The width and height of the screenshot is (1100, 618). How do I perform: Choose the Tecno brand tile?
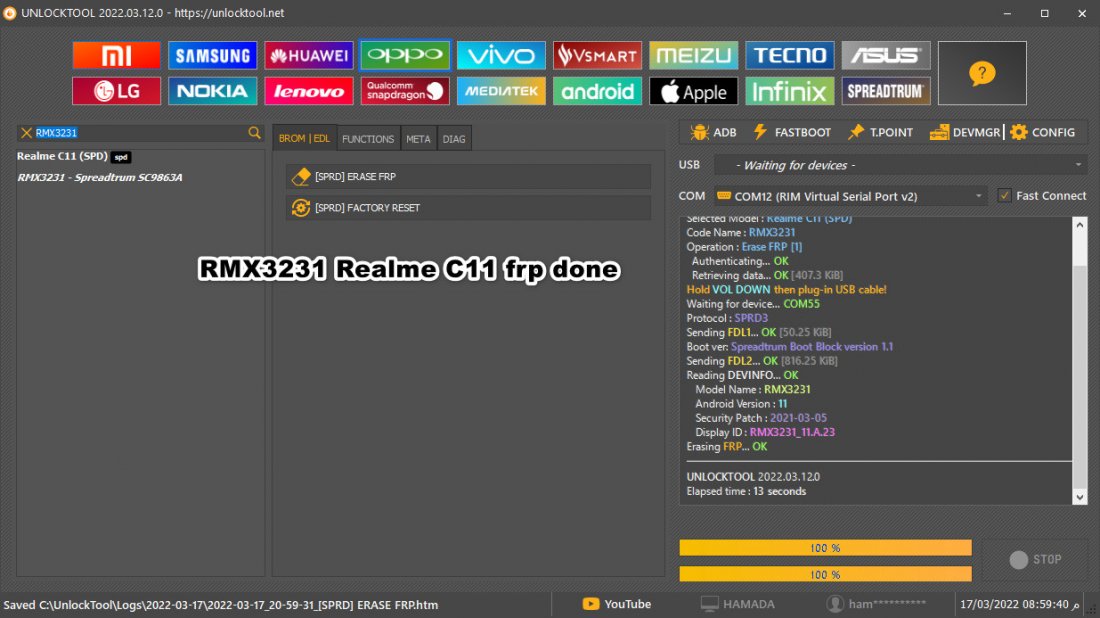click(x=789, y=55)
